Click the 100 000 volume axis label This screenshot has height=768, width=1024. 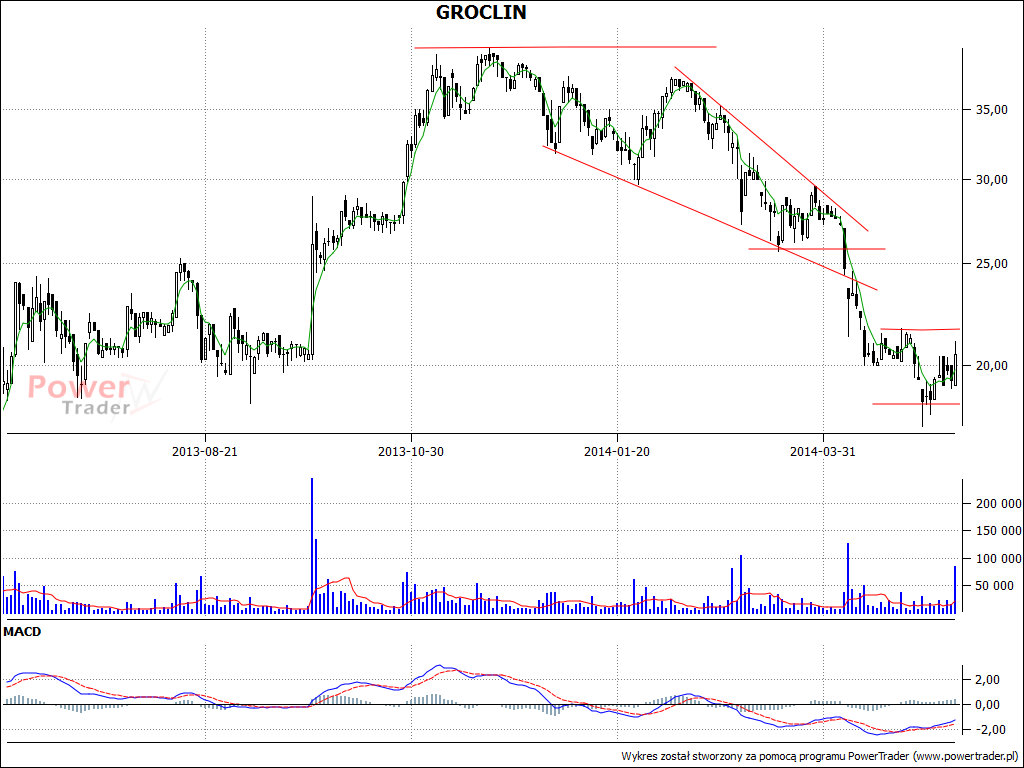pos(999,558)
